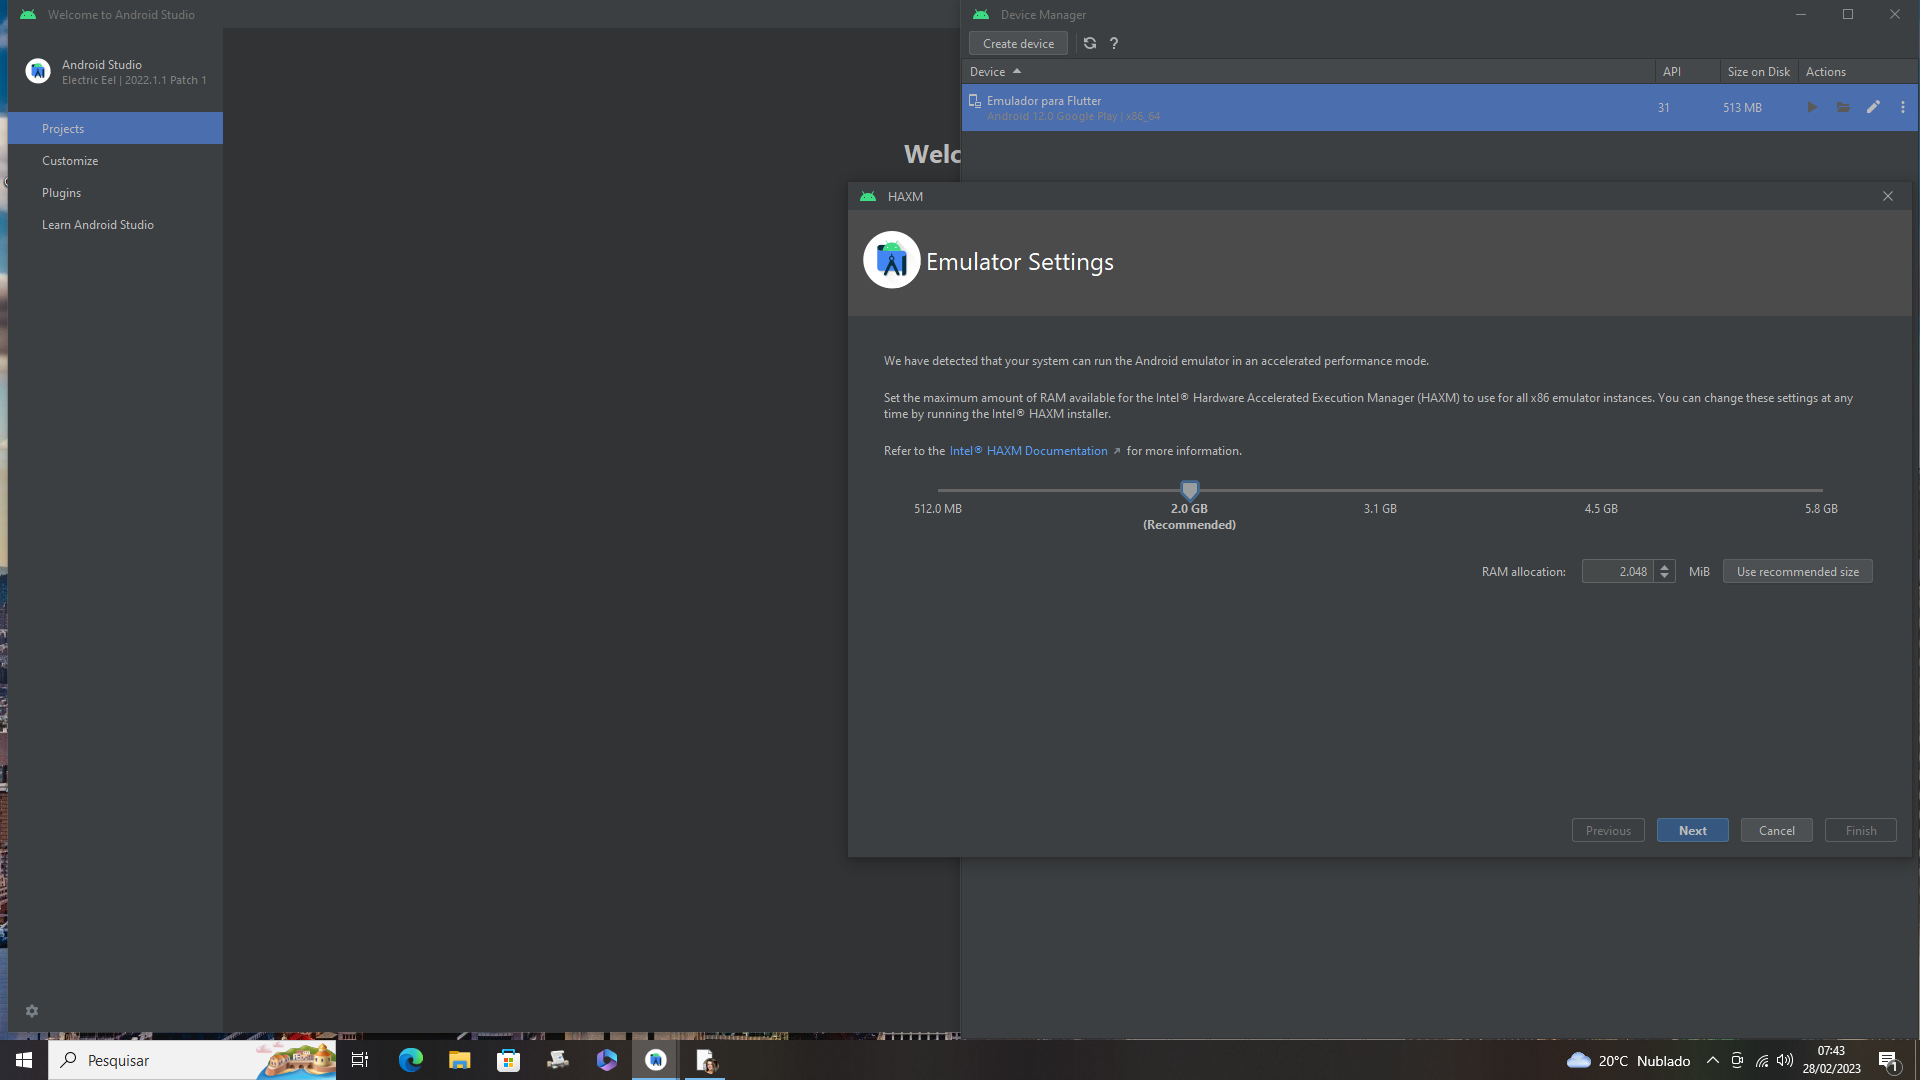The image size is (1920, 1080).
Task: Click the RAM allocation decrement stepper
Action: coord(1664,576)
